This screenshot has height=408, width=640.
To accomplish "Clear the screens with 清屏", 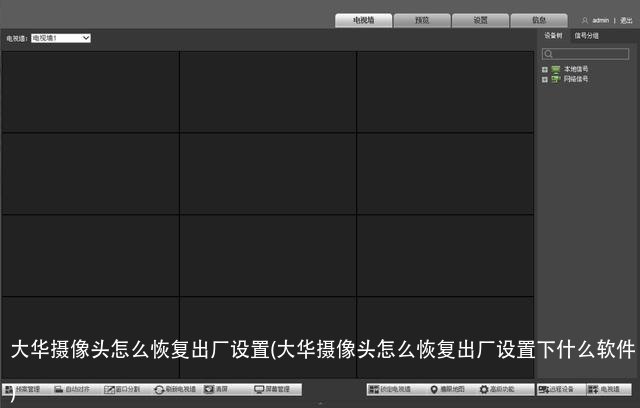I will click(x=216, y=389).
